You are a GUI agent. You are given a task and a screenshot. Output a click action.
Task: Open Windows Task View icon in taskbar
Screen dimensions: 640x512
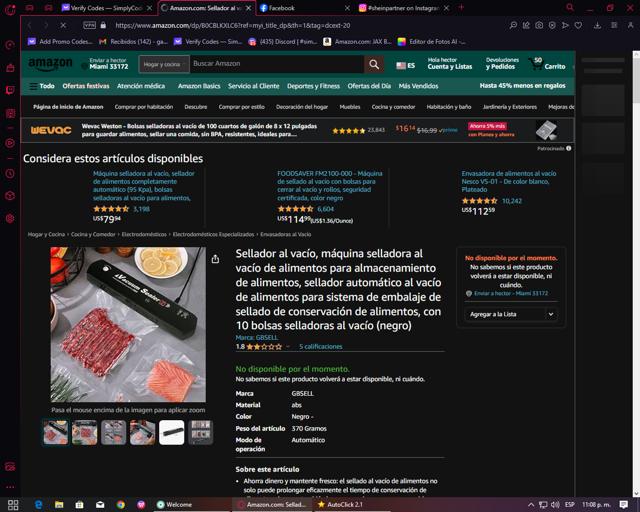pyautogui.click(x=13, y=505)
